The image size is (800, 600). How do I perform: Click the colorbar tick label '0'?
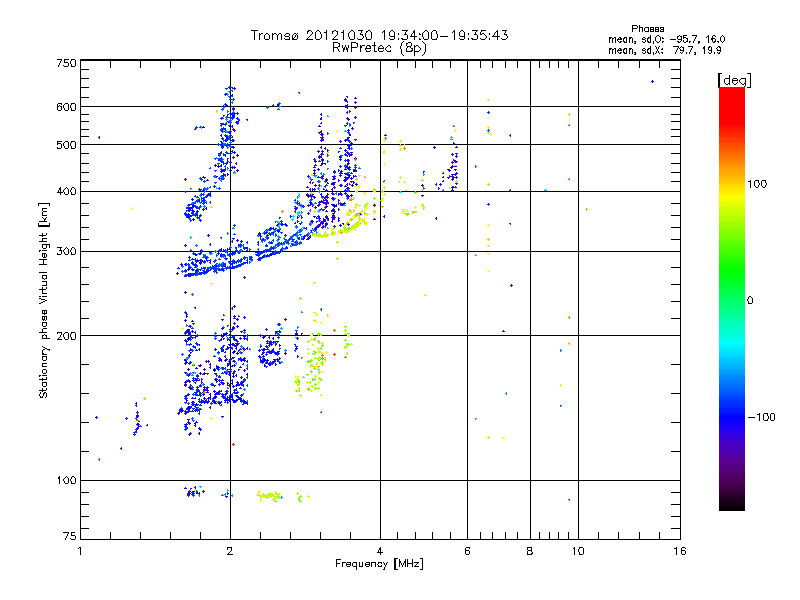coord(750,300)
